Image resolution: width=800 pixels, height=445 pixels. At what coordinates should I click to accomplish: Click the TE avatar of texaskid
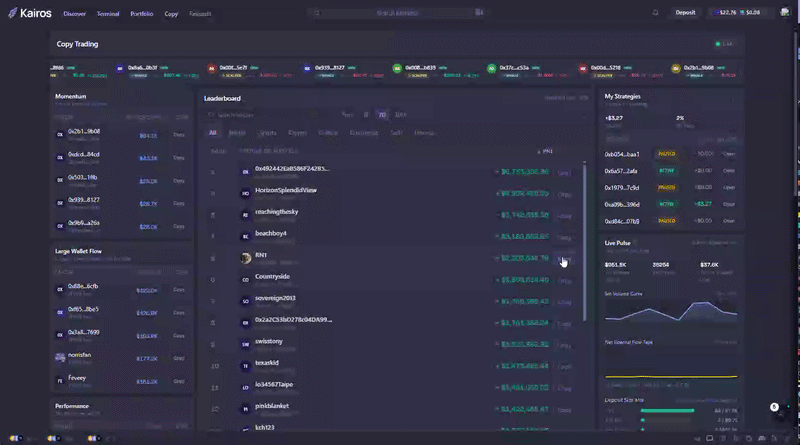click(x=245, y=366)
